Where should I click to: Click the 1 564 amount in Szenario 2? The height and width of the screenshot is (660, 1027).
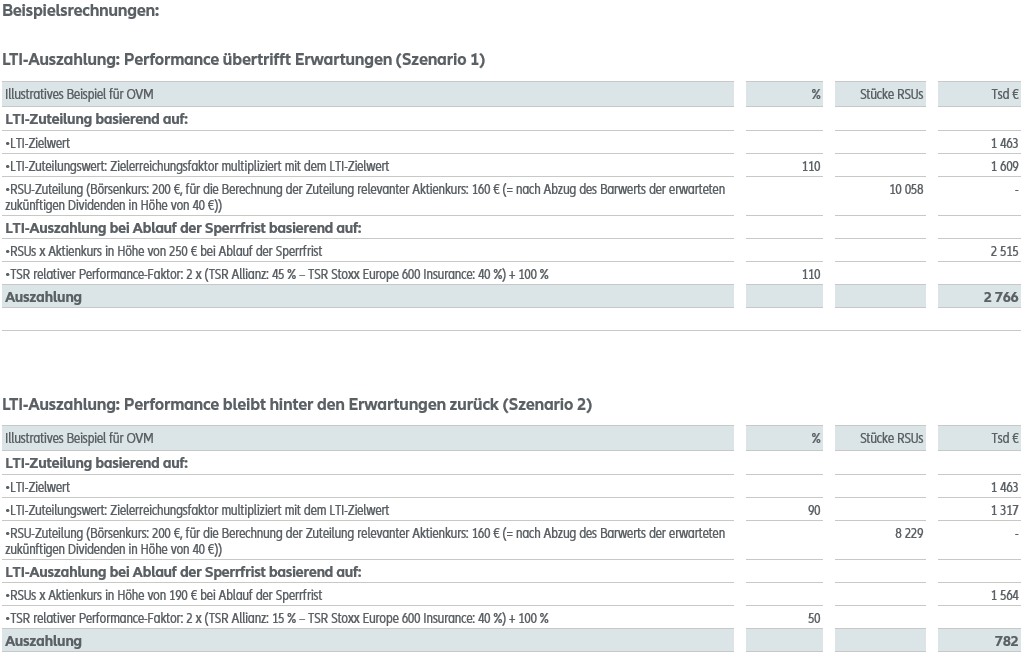tap(1004, 596)
